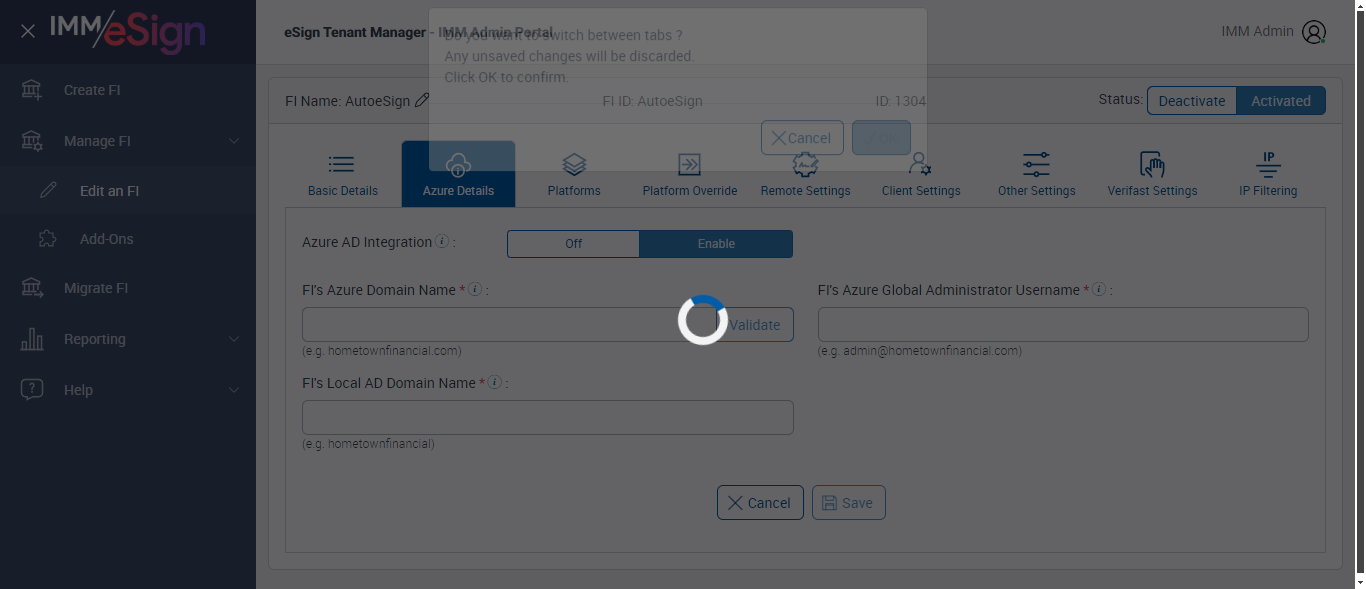Click the 'ID: 1304' text
The width and height of the screenshot is (1366, 589).
pyautogui.click(x=901, y=101)
